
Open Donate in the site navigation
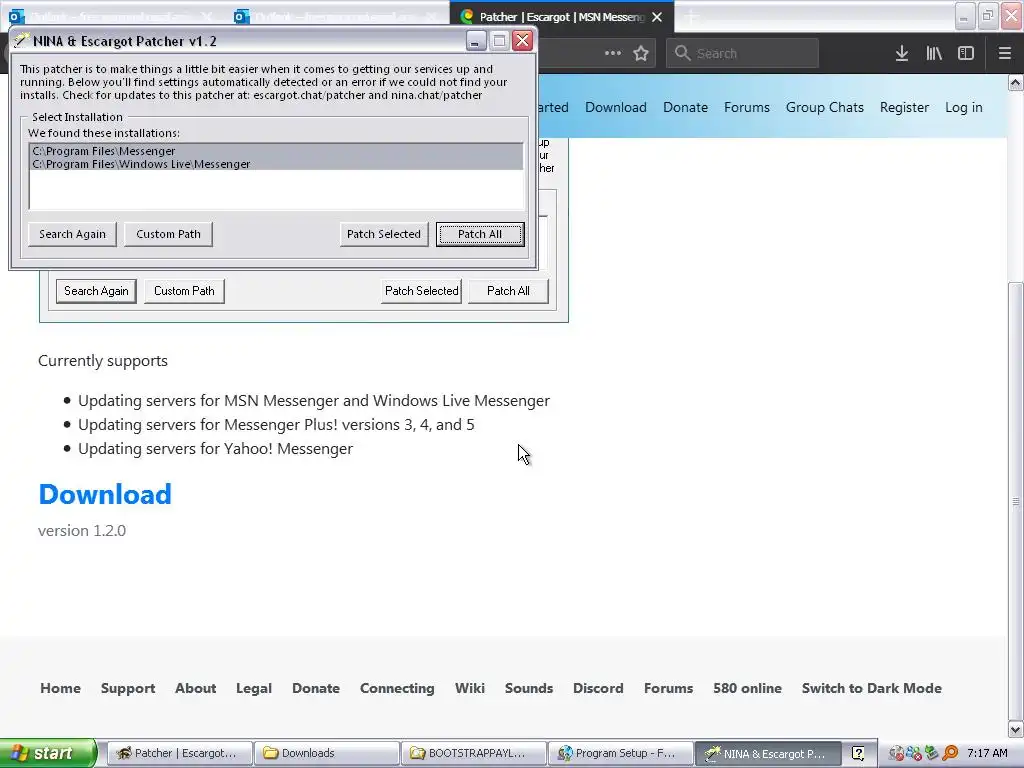point(685,107)
